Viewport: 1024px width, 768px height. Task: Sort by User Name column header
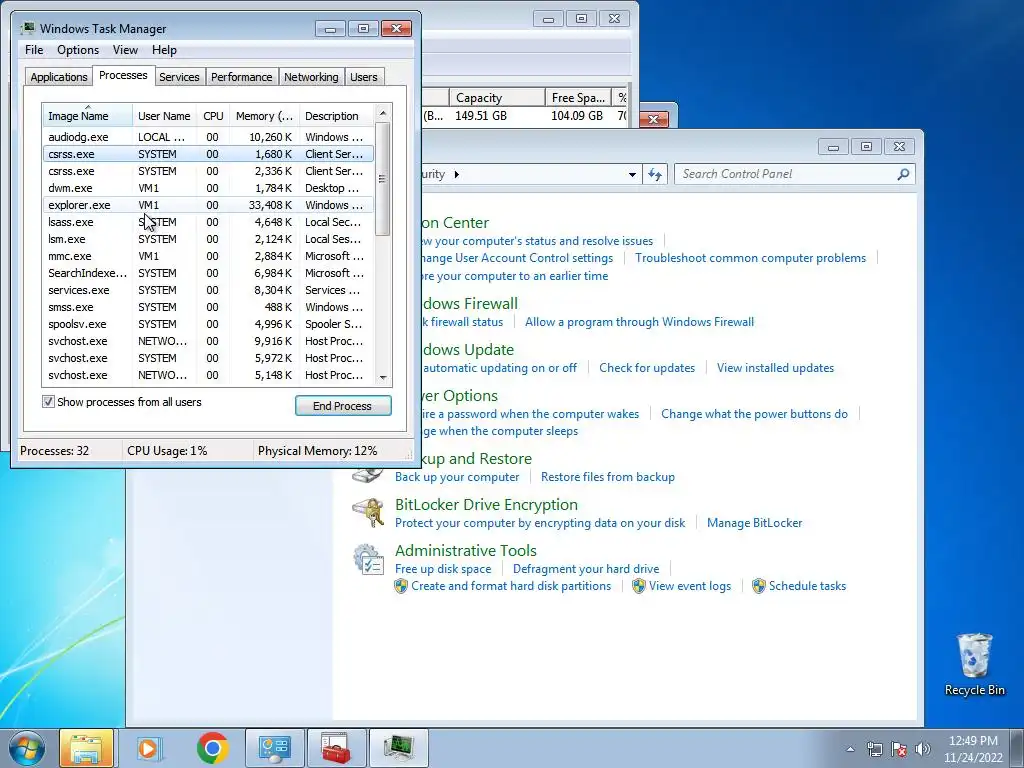tap(164, 116)
